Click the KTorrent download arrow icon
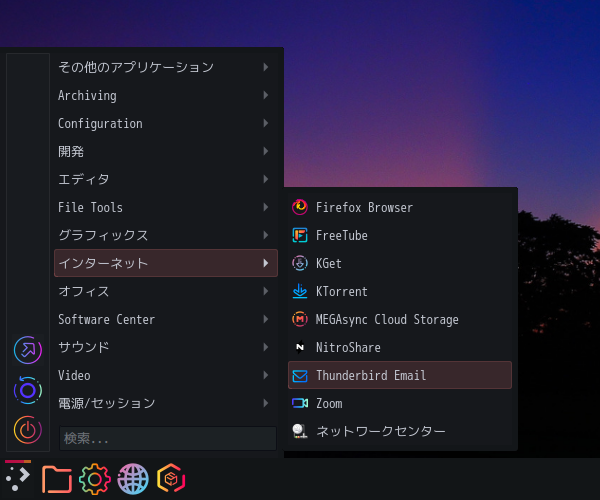Viewport: 600px width, 500px height. pyautogui.click(x=300, y=291)
